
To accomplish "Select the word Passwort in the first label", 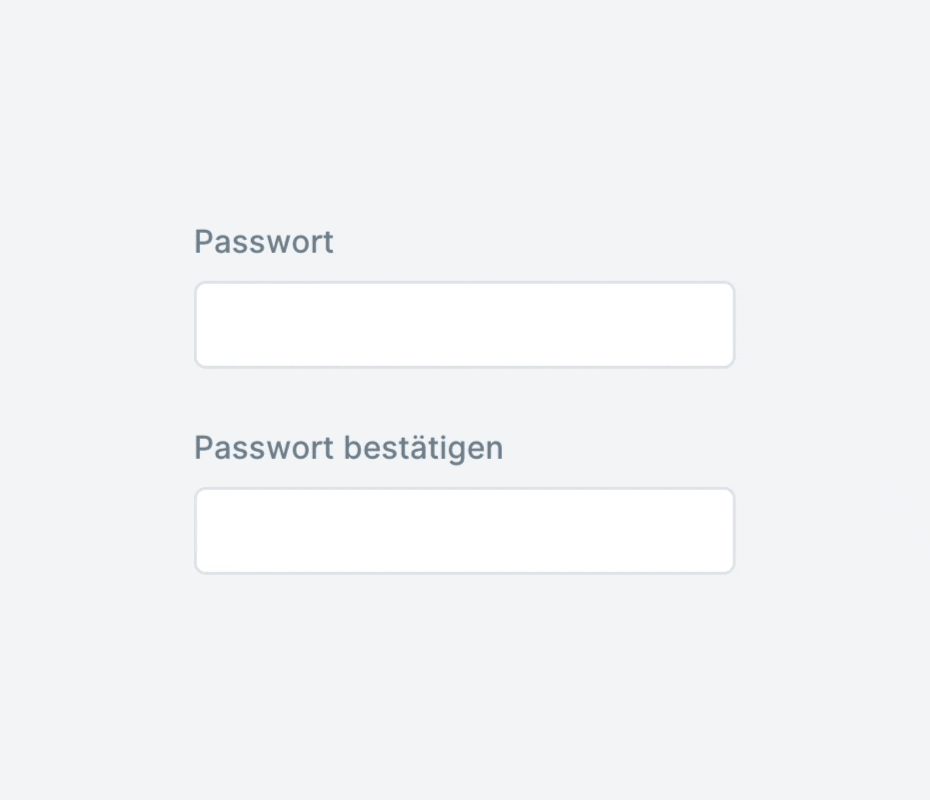I will point(264,242).
